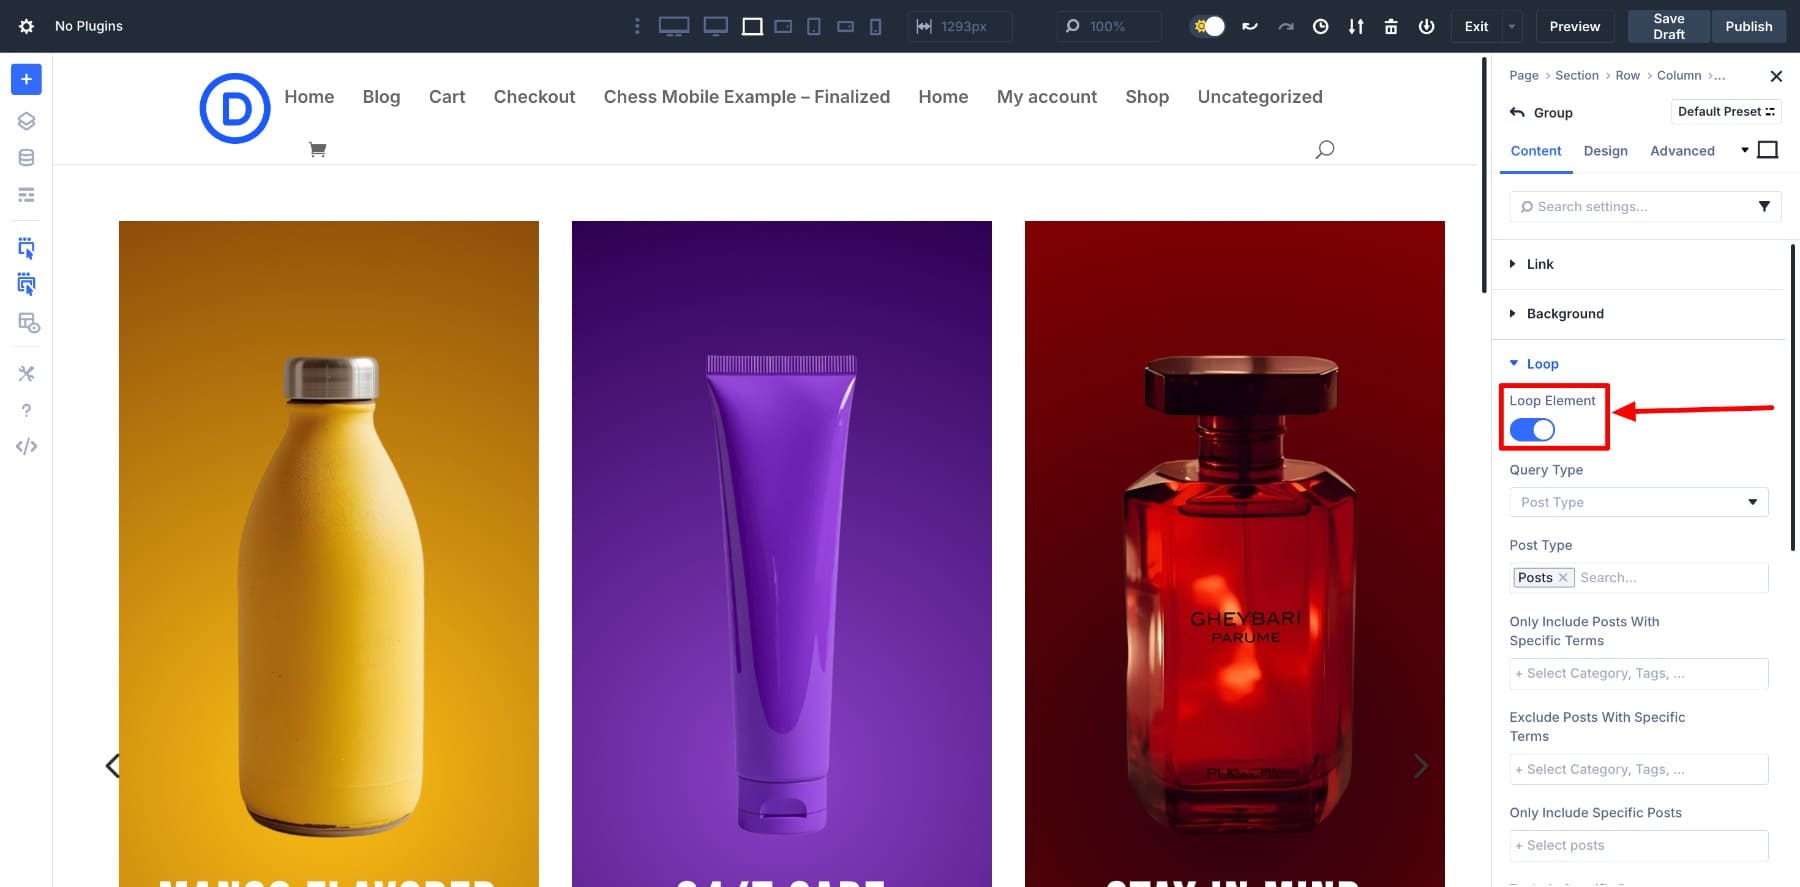This screenshot has width=1800, height=887.
Task: Click the search magnifier icon on page
Action: (1324, 150)
